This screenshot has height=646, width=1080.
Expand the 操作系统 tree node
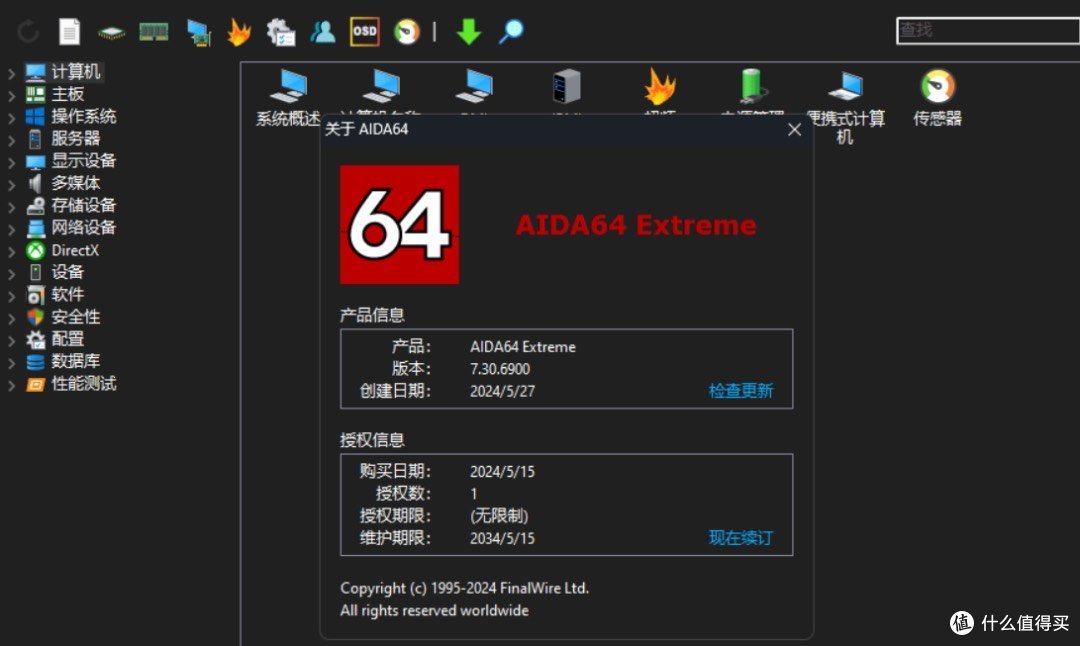(11, 117)
